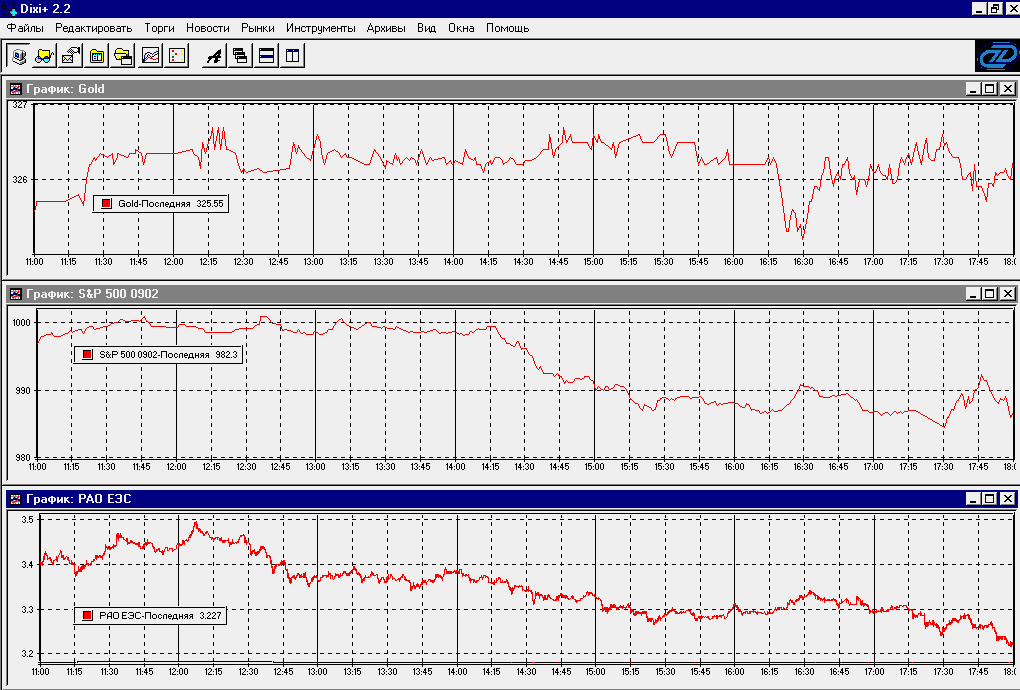Image resolution: width=1020 pixels, height=690 pixels.
Task: Open the Редактировать menu
Action: [x=94, y=28]
